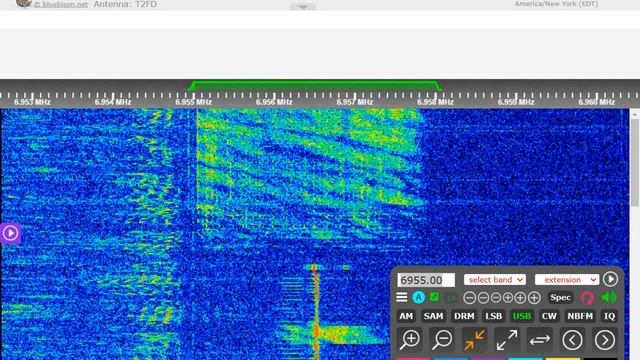The width and height of the screenshot is (640, 360).
Task: Page waterfall left with circled left chevron
Action: coord(572,340)
